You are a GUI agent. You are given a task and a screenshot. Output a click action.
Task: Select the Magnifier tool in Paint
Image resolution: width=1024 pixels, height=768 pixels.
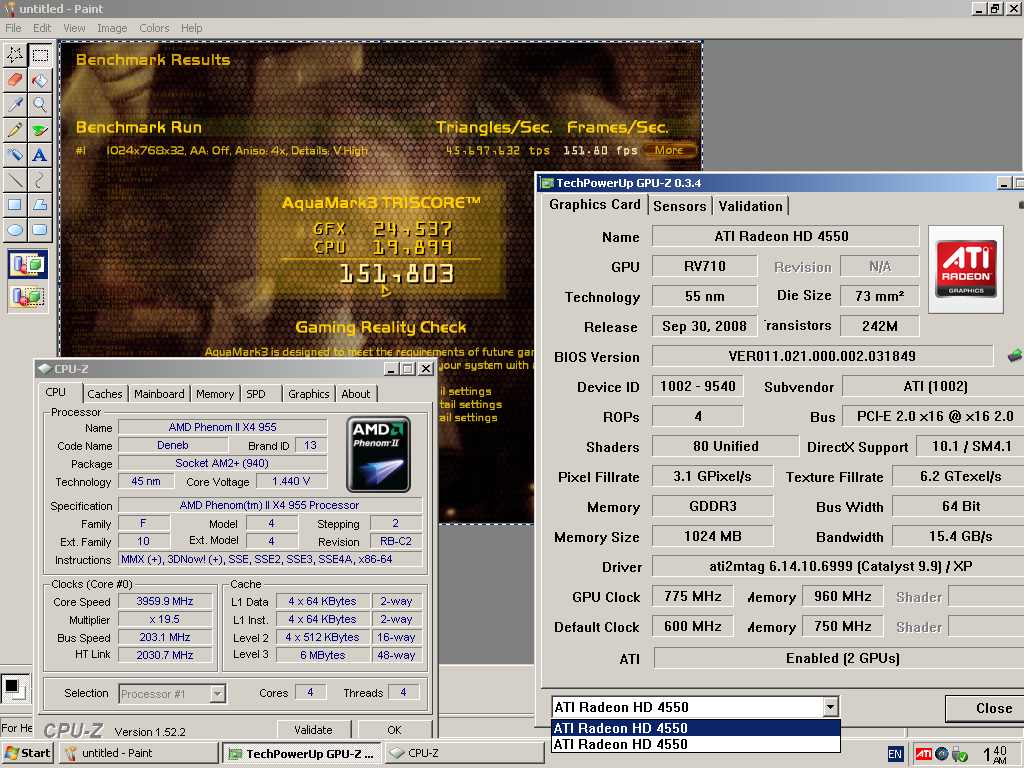[40, 104]
